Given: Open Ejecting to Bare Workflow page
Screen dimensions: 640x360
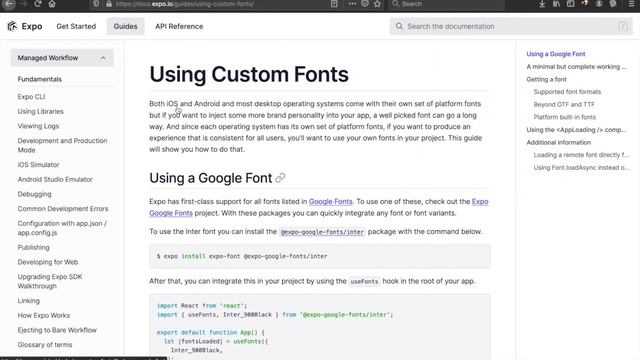Looking at the screenshot, I should 57,330.
